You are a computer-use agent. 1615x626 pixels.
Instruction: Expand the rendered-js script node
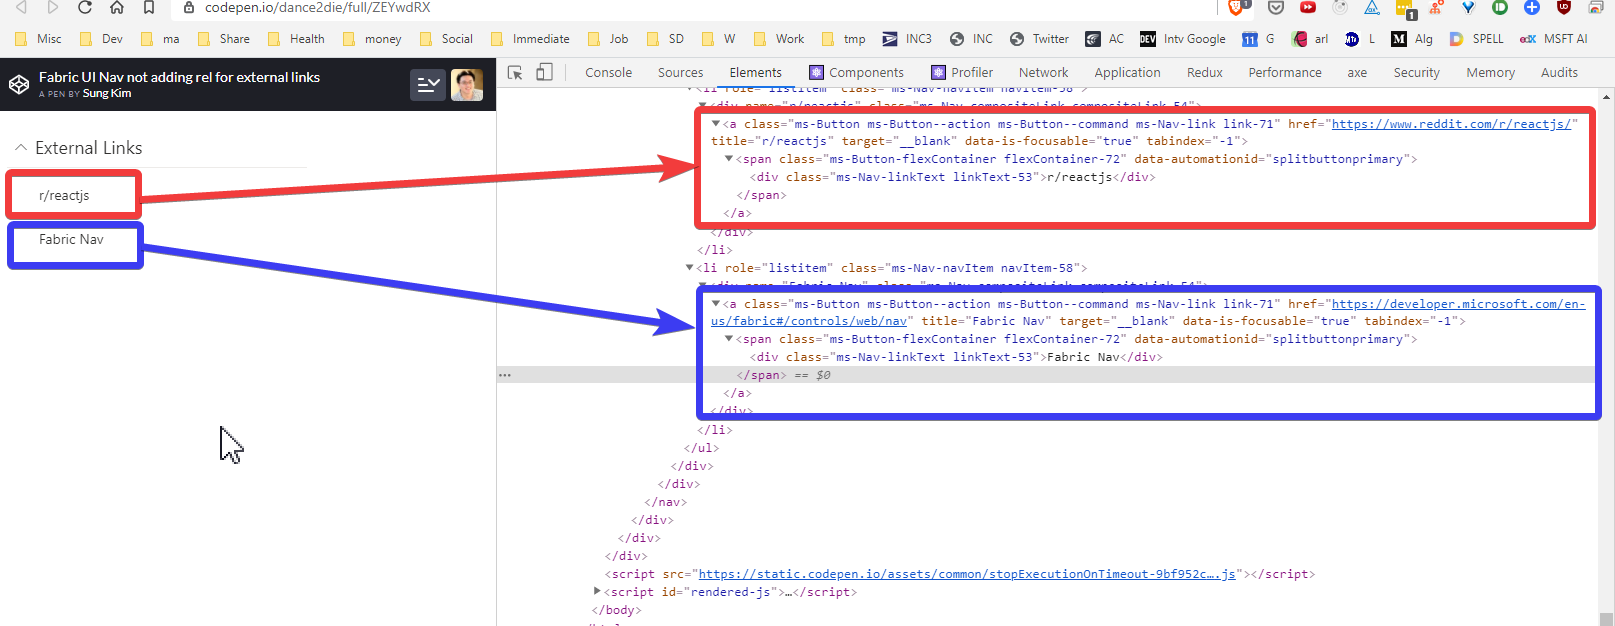(x=597, y=592)
